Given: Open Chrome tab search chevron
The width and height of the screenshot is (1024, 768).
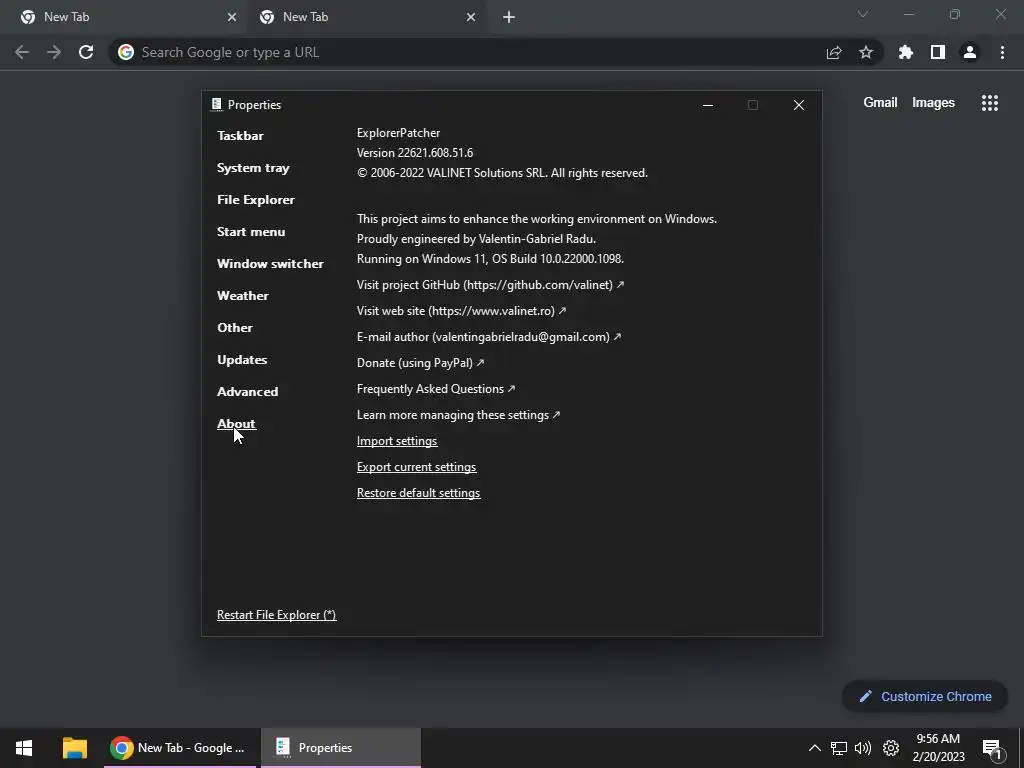Looking at the screenshot, I should (862, 14).
